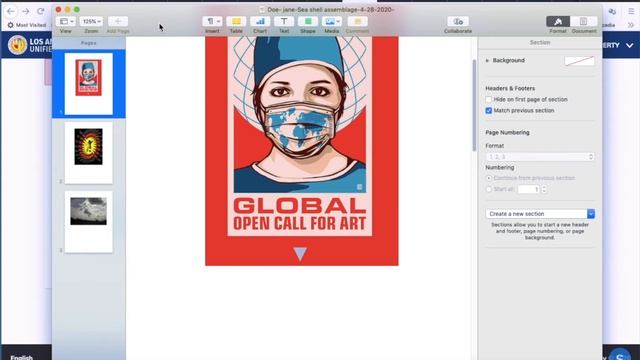Click the browser bookmarks overflow chevron

631,25
